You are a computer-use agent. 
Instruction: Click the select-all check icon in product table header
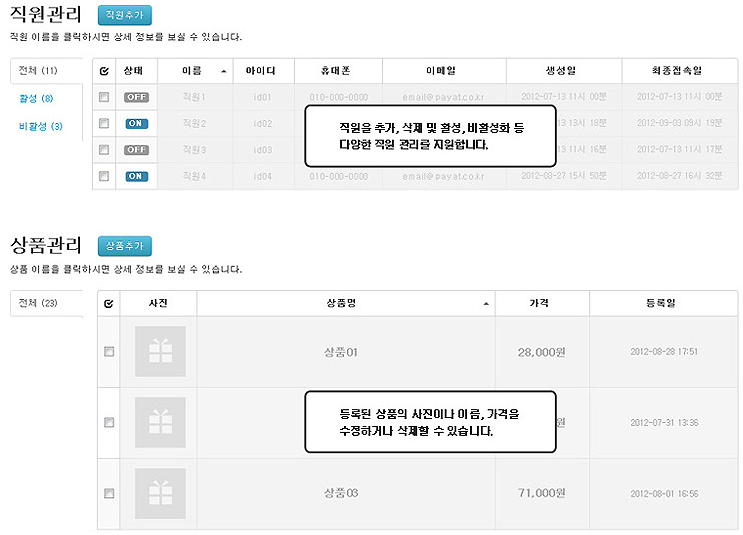tap(109, 303)
